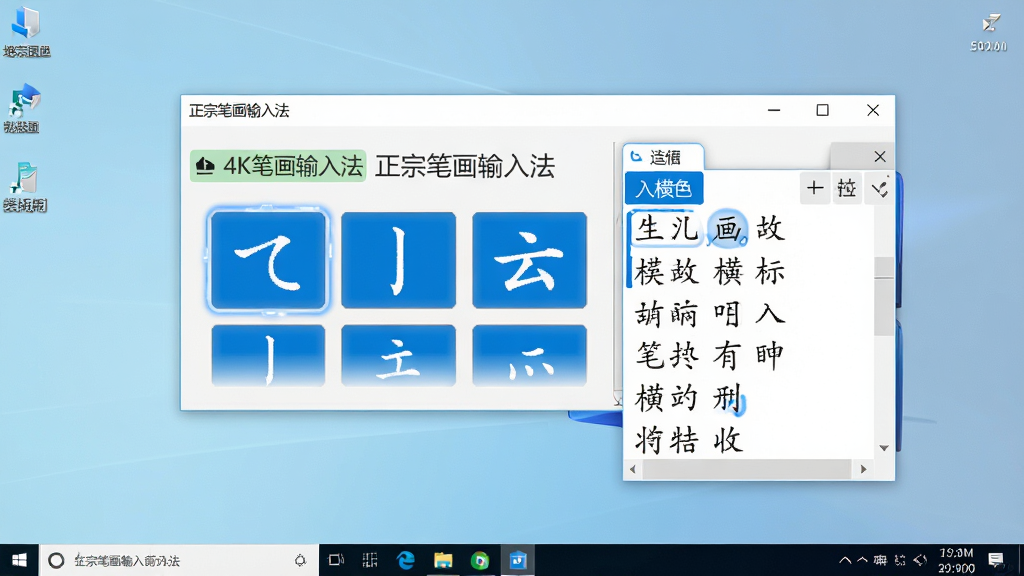Viewport: 1024px width, 576px height.
Task: Click the horizontal scrollbar track in candidate panel
Action: [747, 469]
